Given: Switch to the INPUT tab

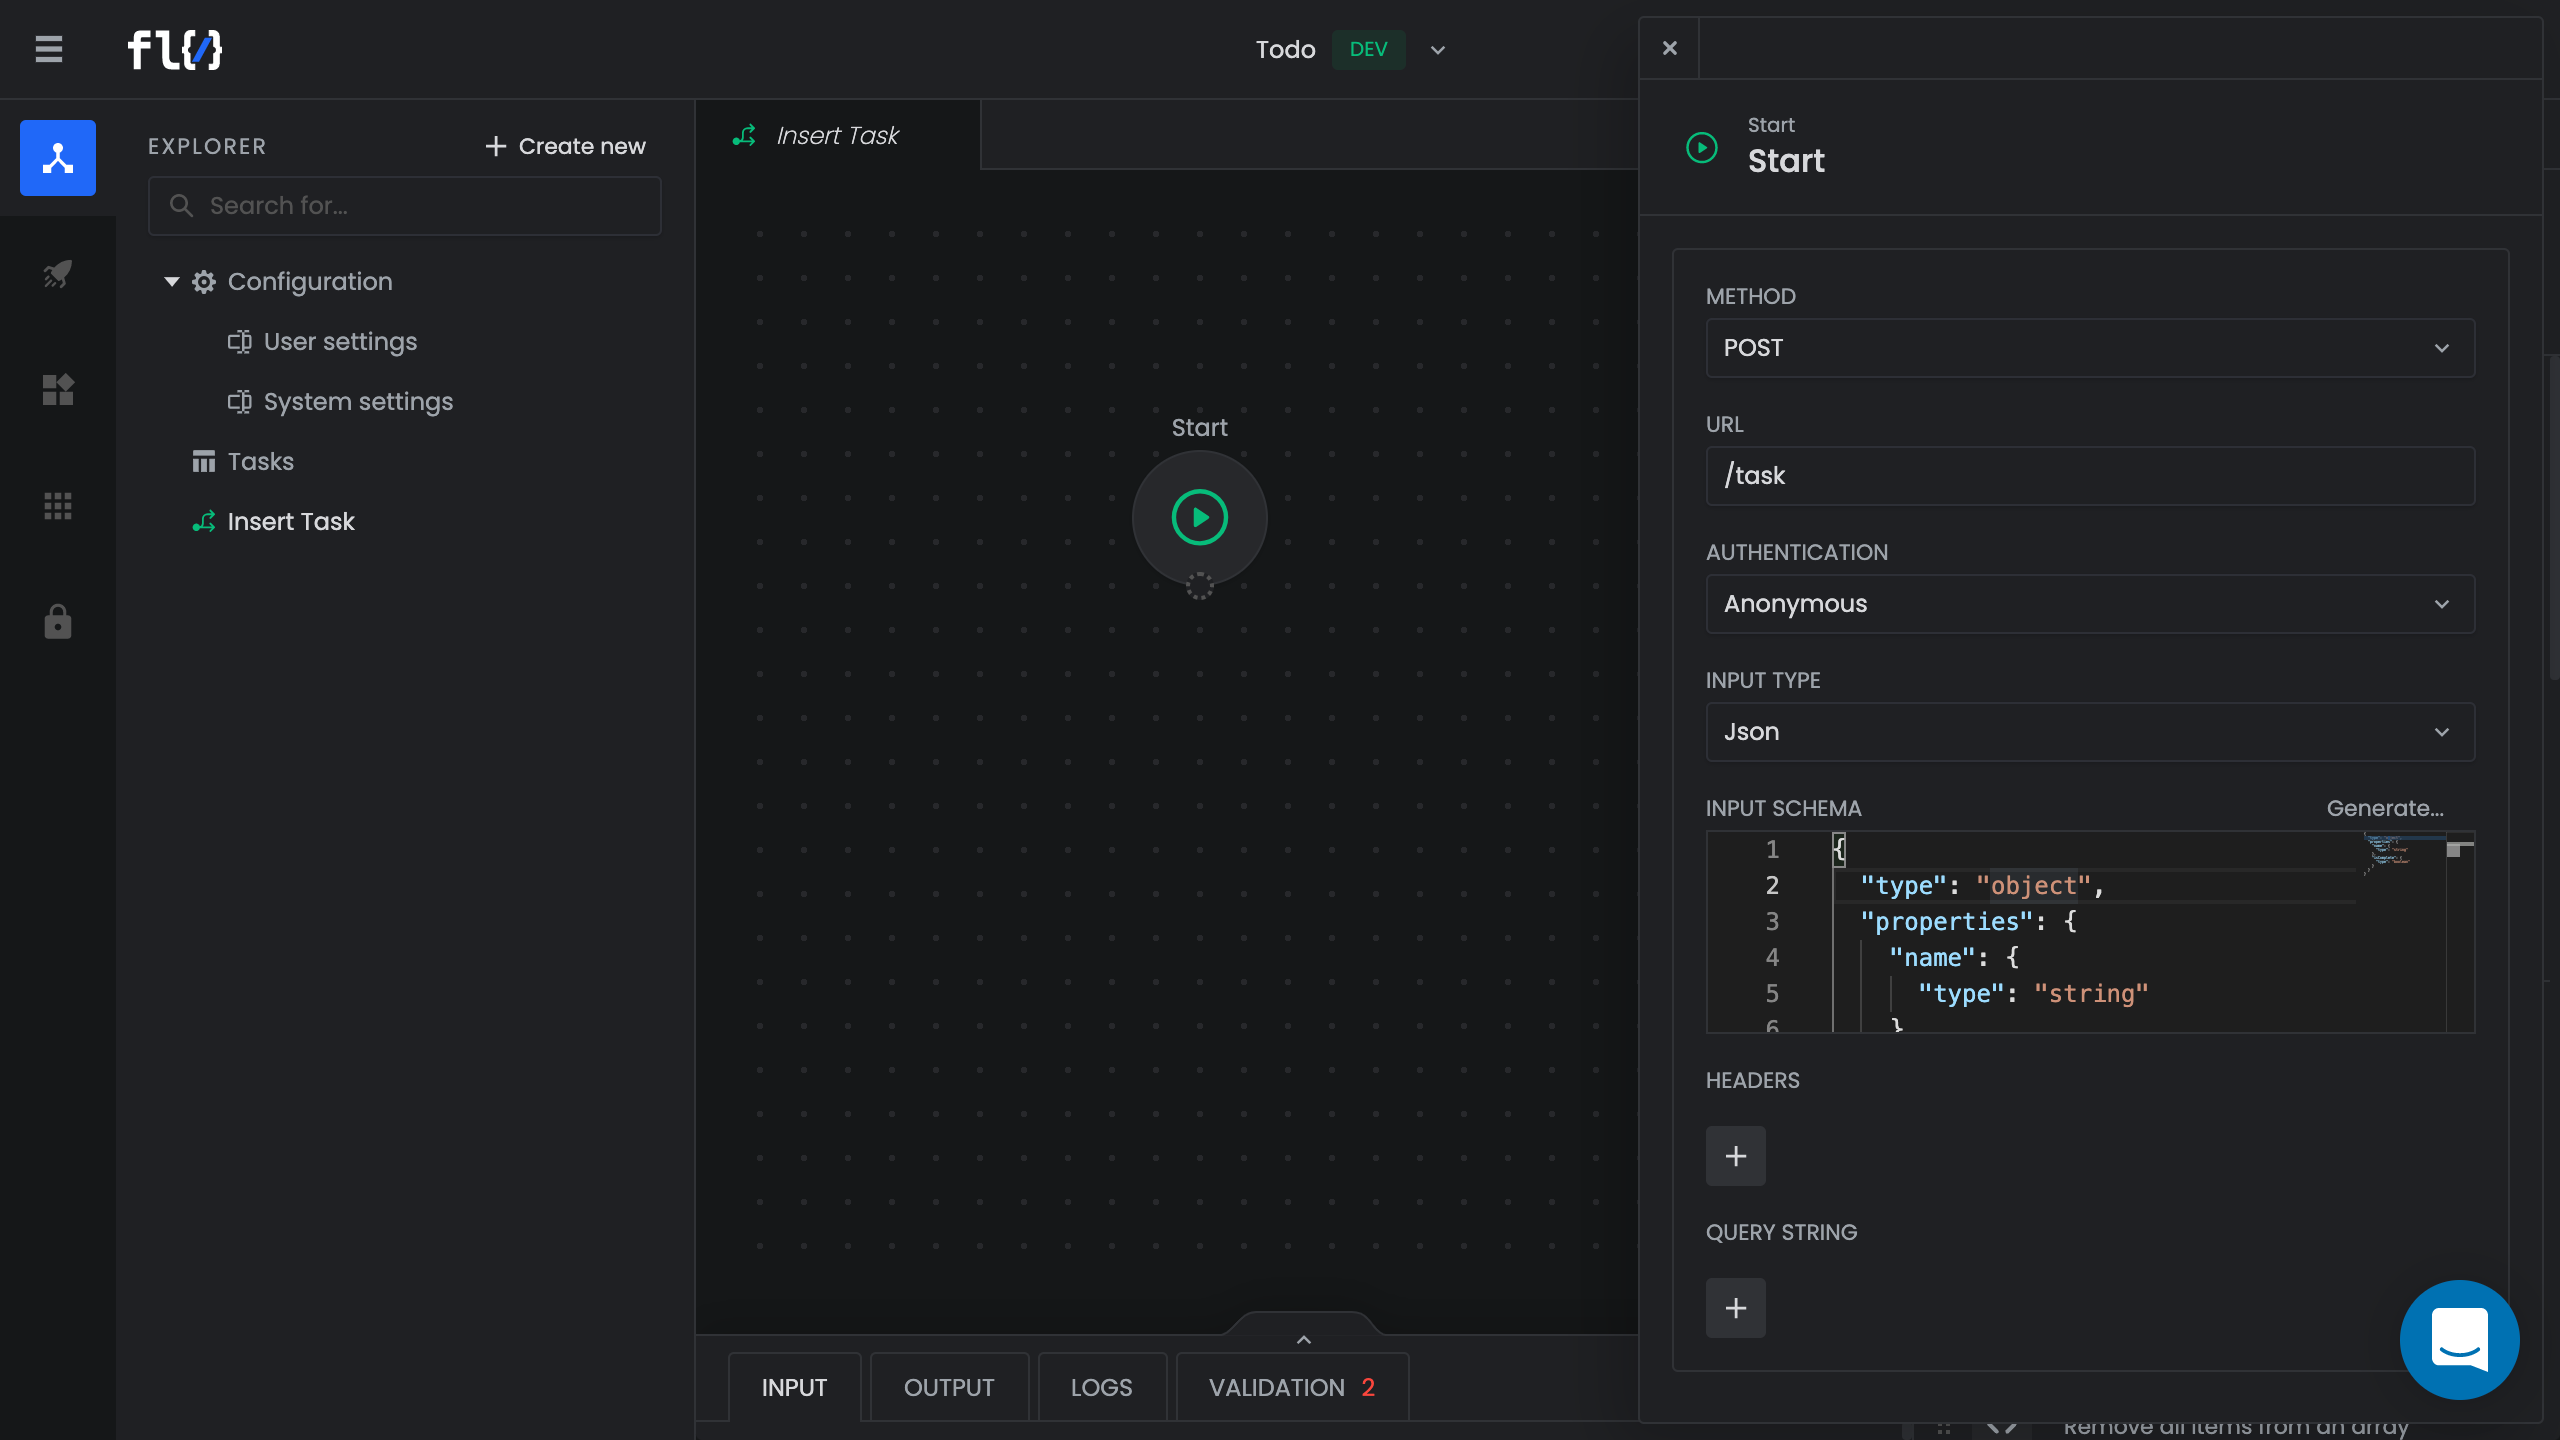Looking at the screenshot, I should tap(794, 1388).
